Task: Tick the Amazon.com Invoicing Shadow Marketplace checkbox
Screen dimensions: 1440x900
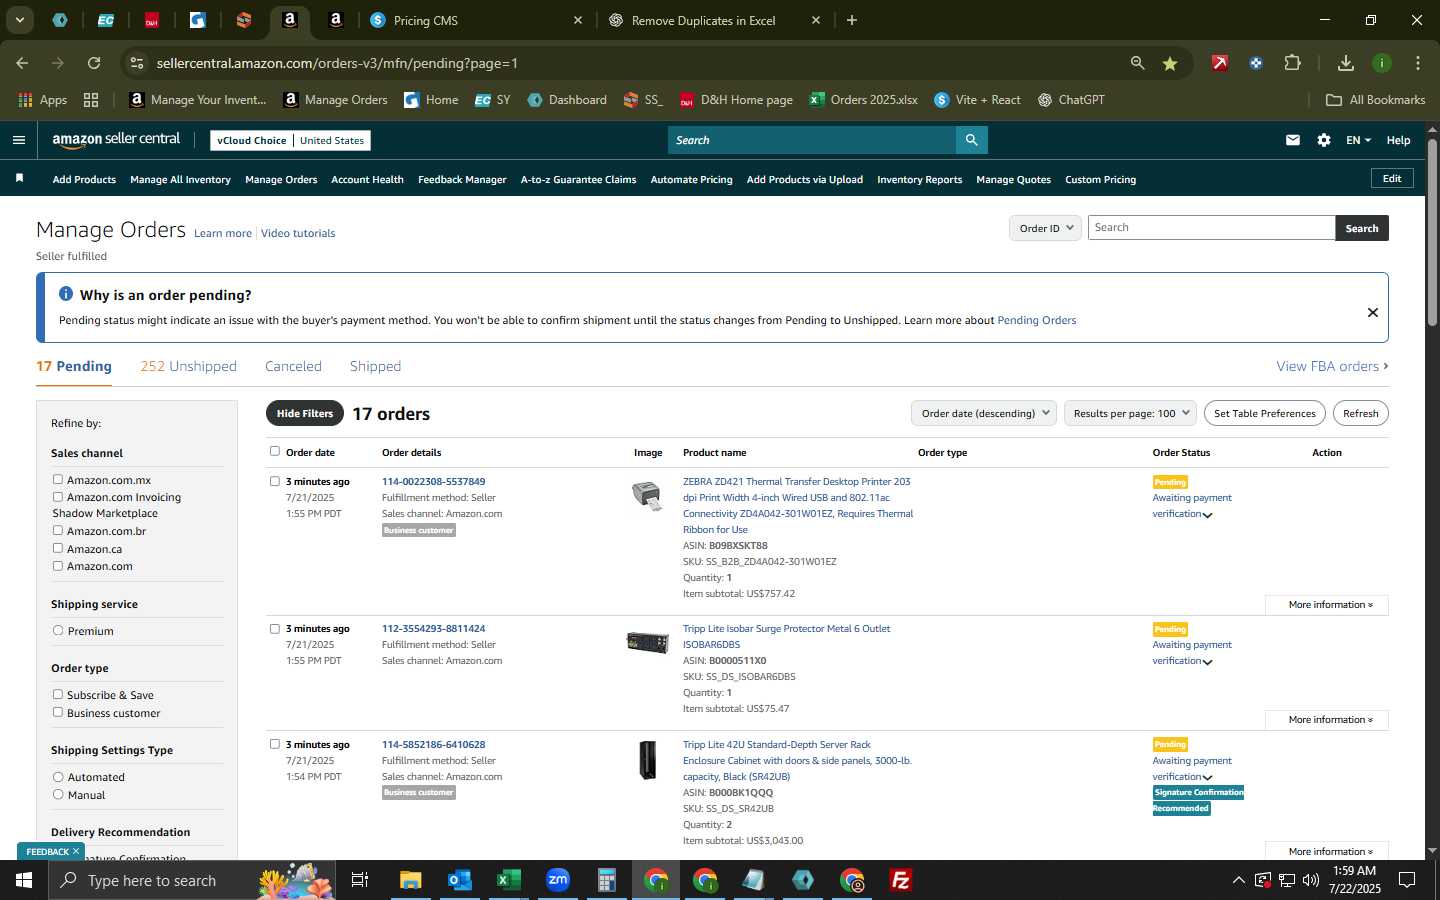Action: point(58,497)
